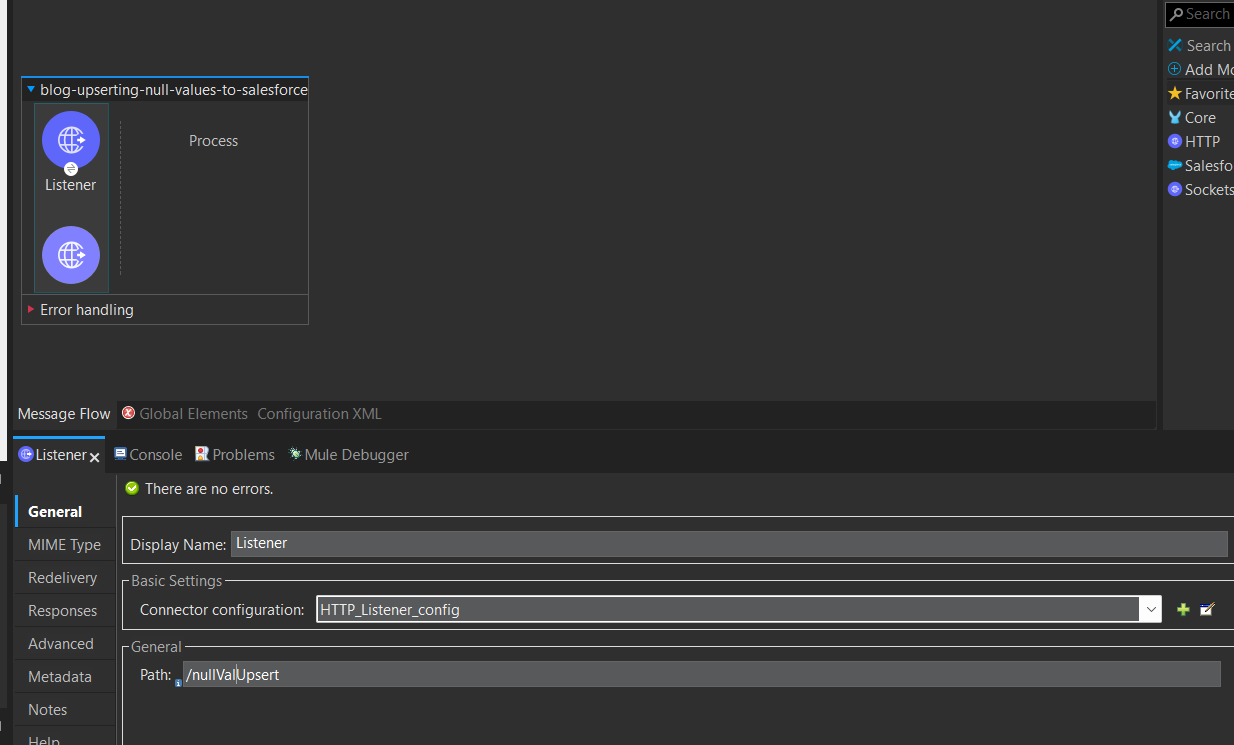This screenshot has width=1234, height=745.
Task: Select the second HTTP listener icon in flow
Action: click(71, 255)
